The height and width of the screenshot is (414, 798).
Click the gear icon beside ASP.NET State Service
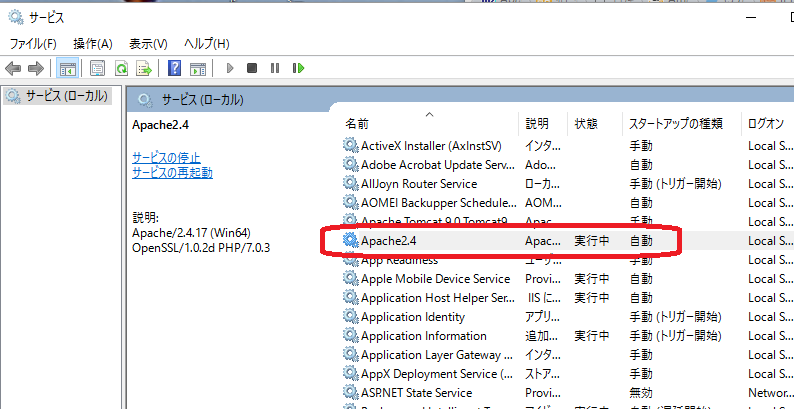(350, 392)
